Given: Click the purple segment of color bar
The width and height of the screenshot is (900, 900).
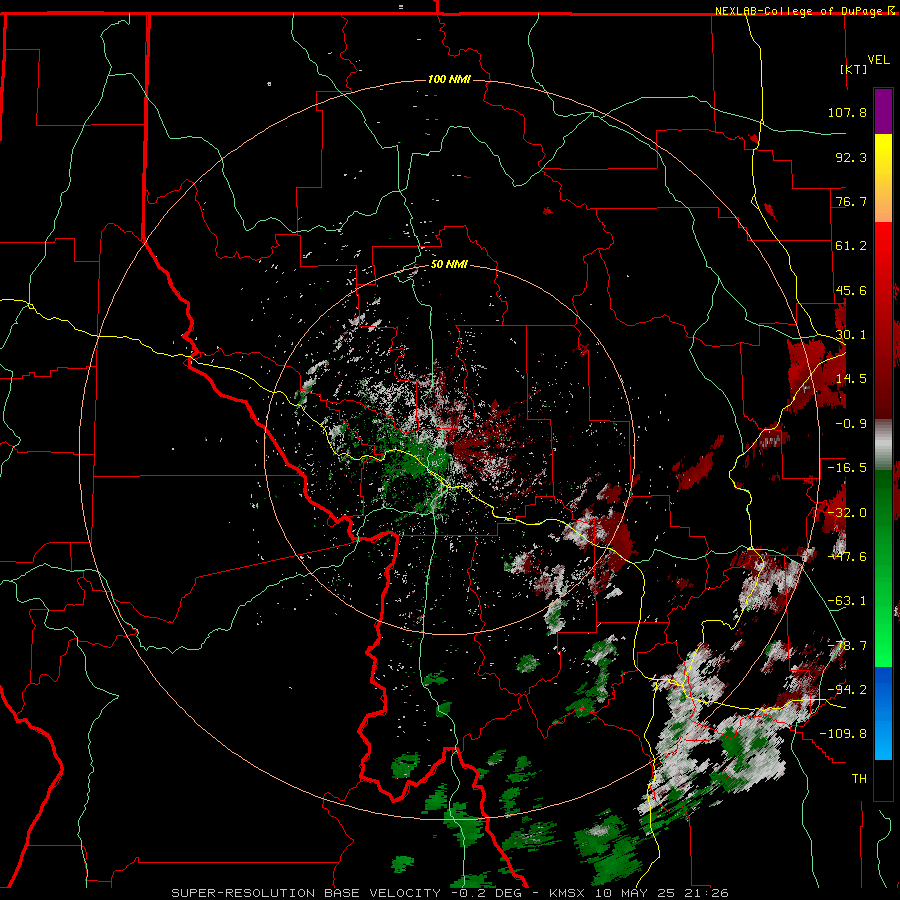Looking at the screenshot, I should pos(883,111).
